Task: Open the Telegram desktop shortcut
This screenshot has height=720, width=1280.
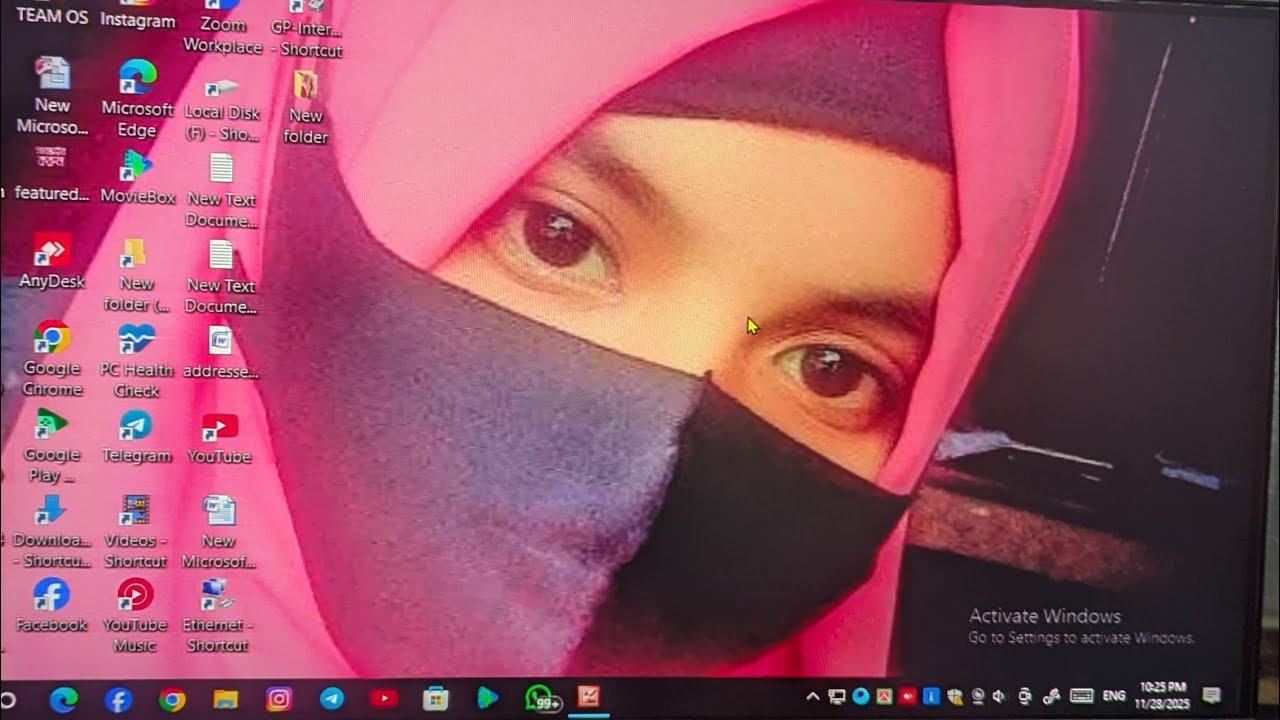Action: [x=136, y=427]
